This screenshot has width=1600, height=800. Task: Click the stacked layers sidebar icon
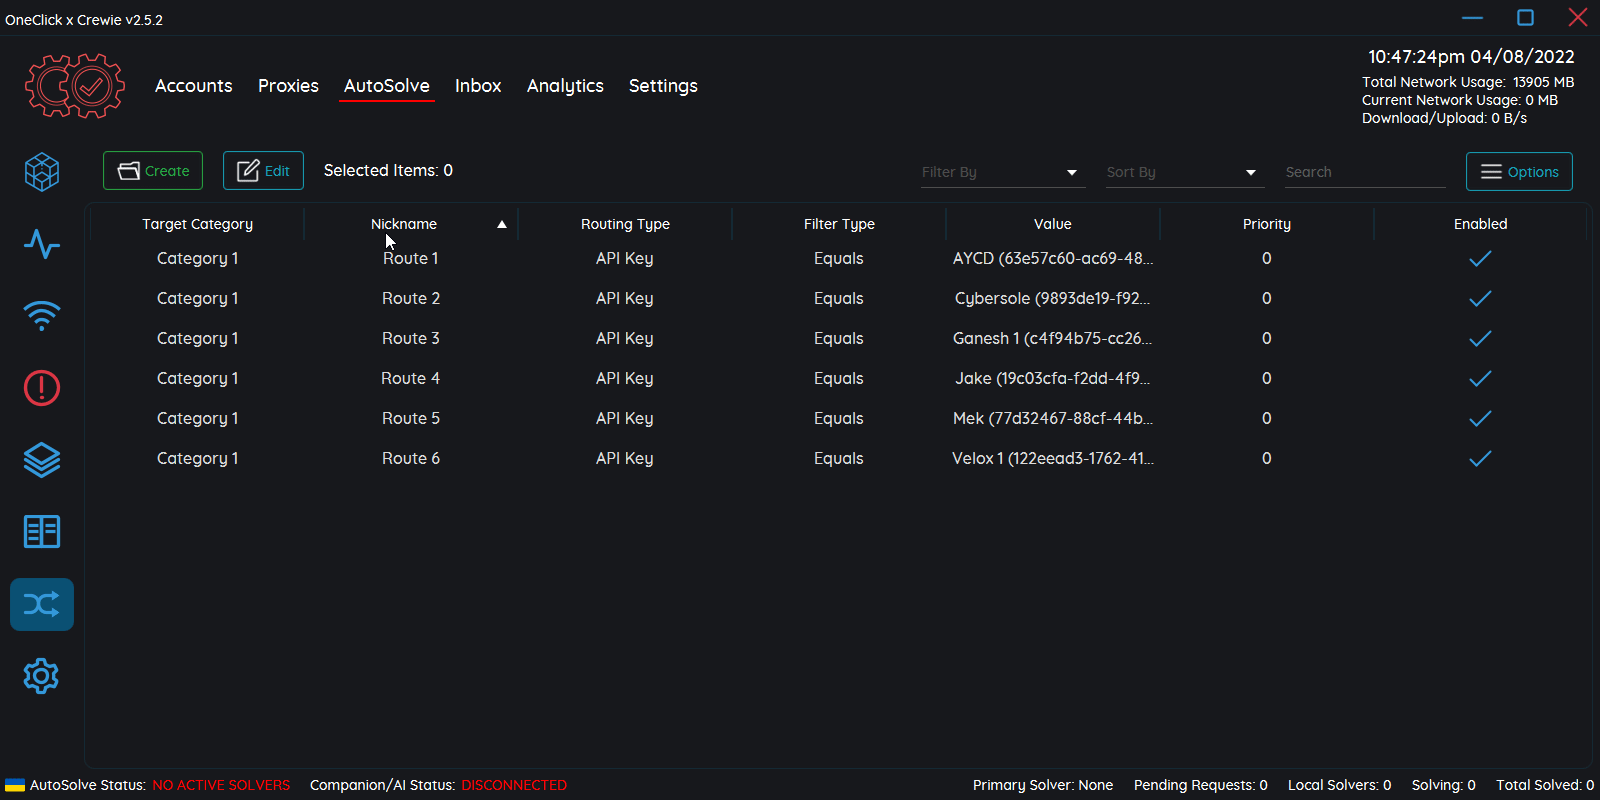pyautogui.click(x=42, y=460)
